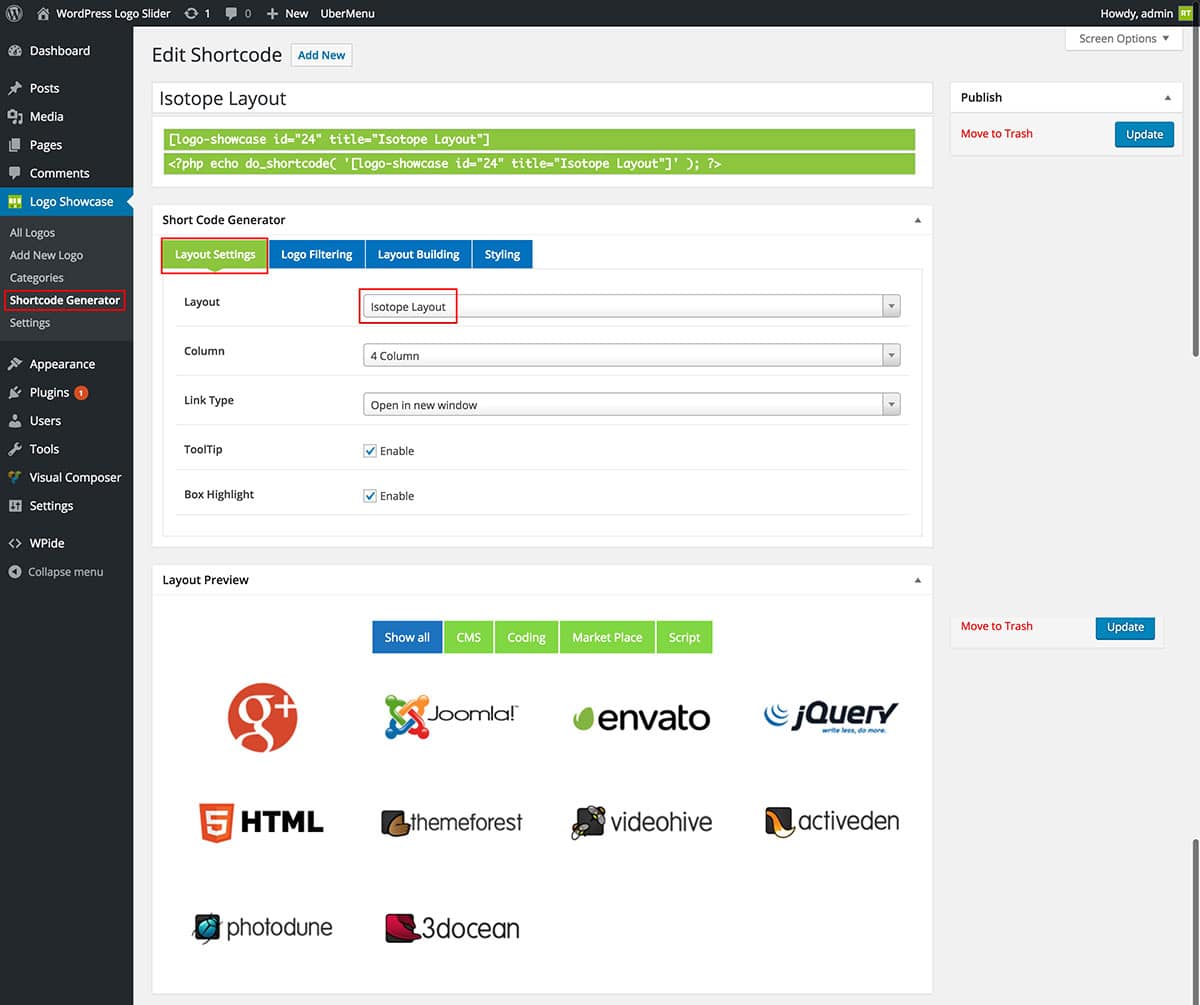The image size is (1200, 1005).
Task: Open Categories submenu item
Action: point(37,278)
